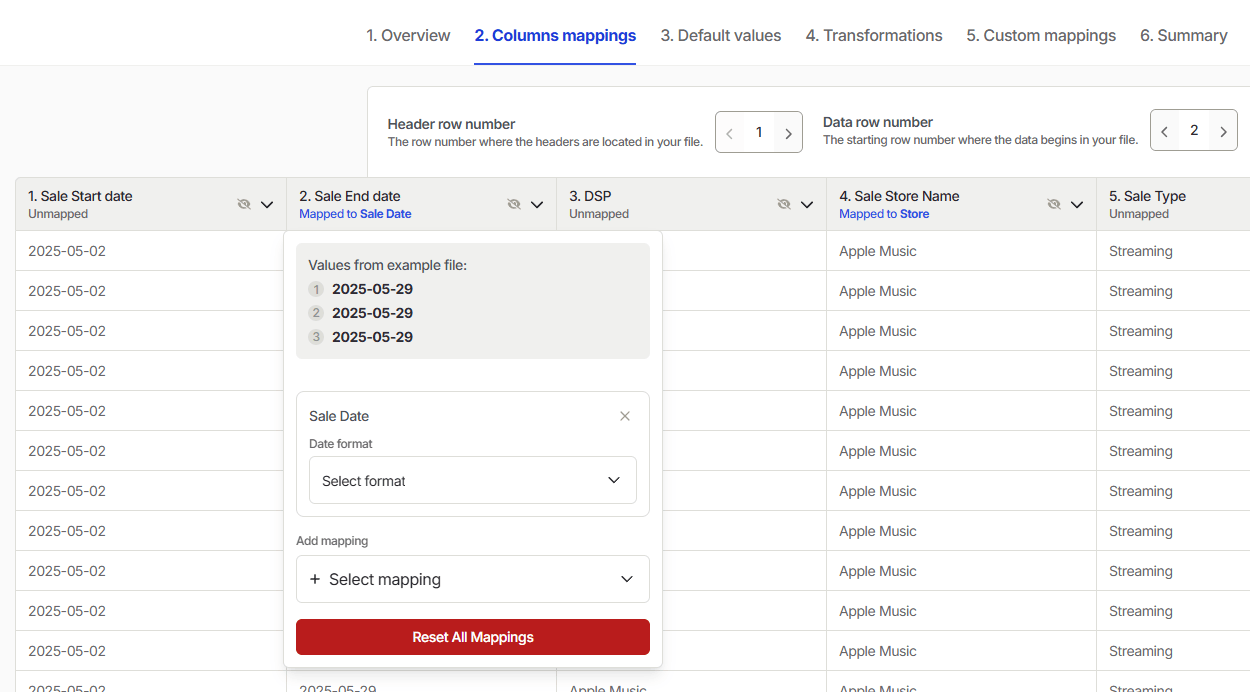This screenshot has width=1250, height=692.
Task: Click third example value 2025-05-29
Action: coord(372,337)
